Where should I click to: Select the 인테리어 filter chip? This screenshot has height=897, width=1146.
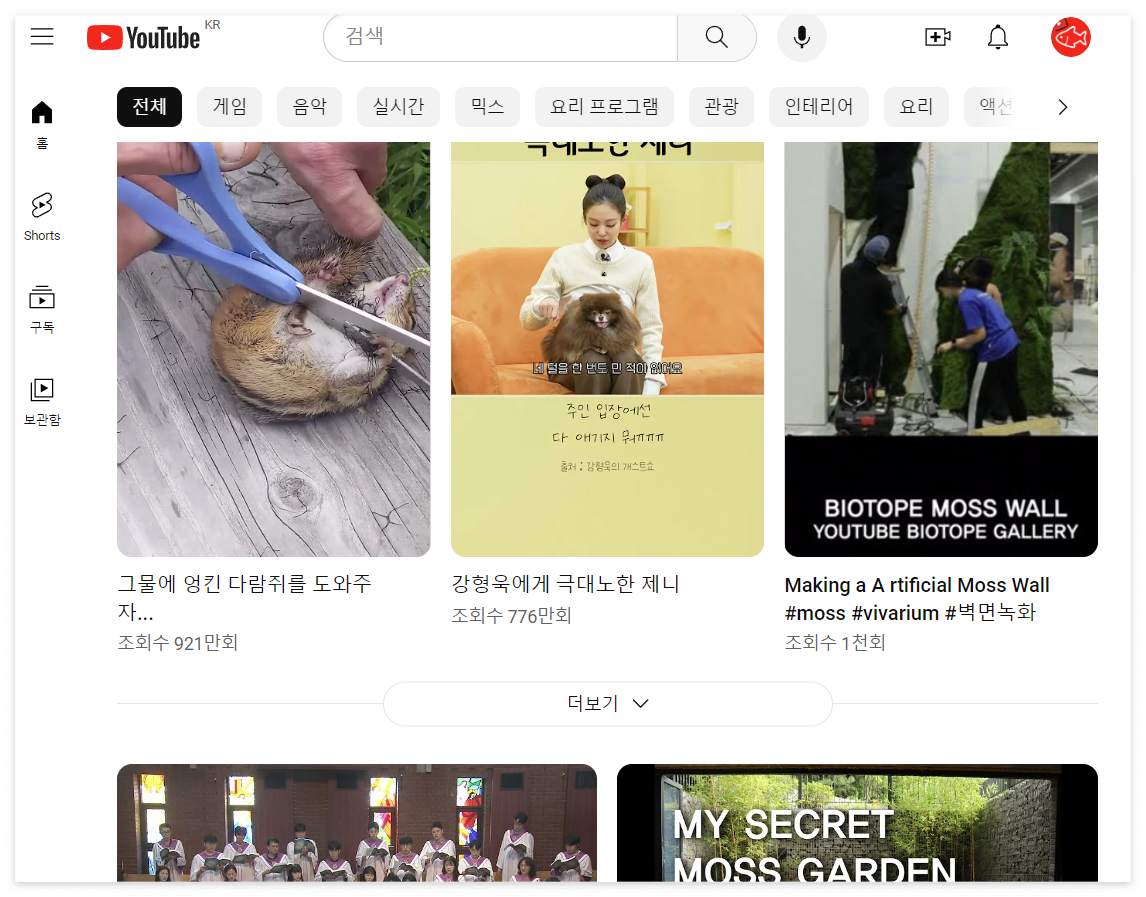(x=819, y=107)
